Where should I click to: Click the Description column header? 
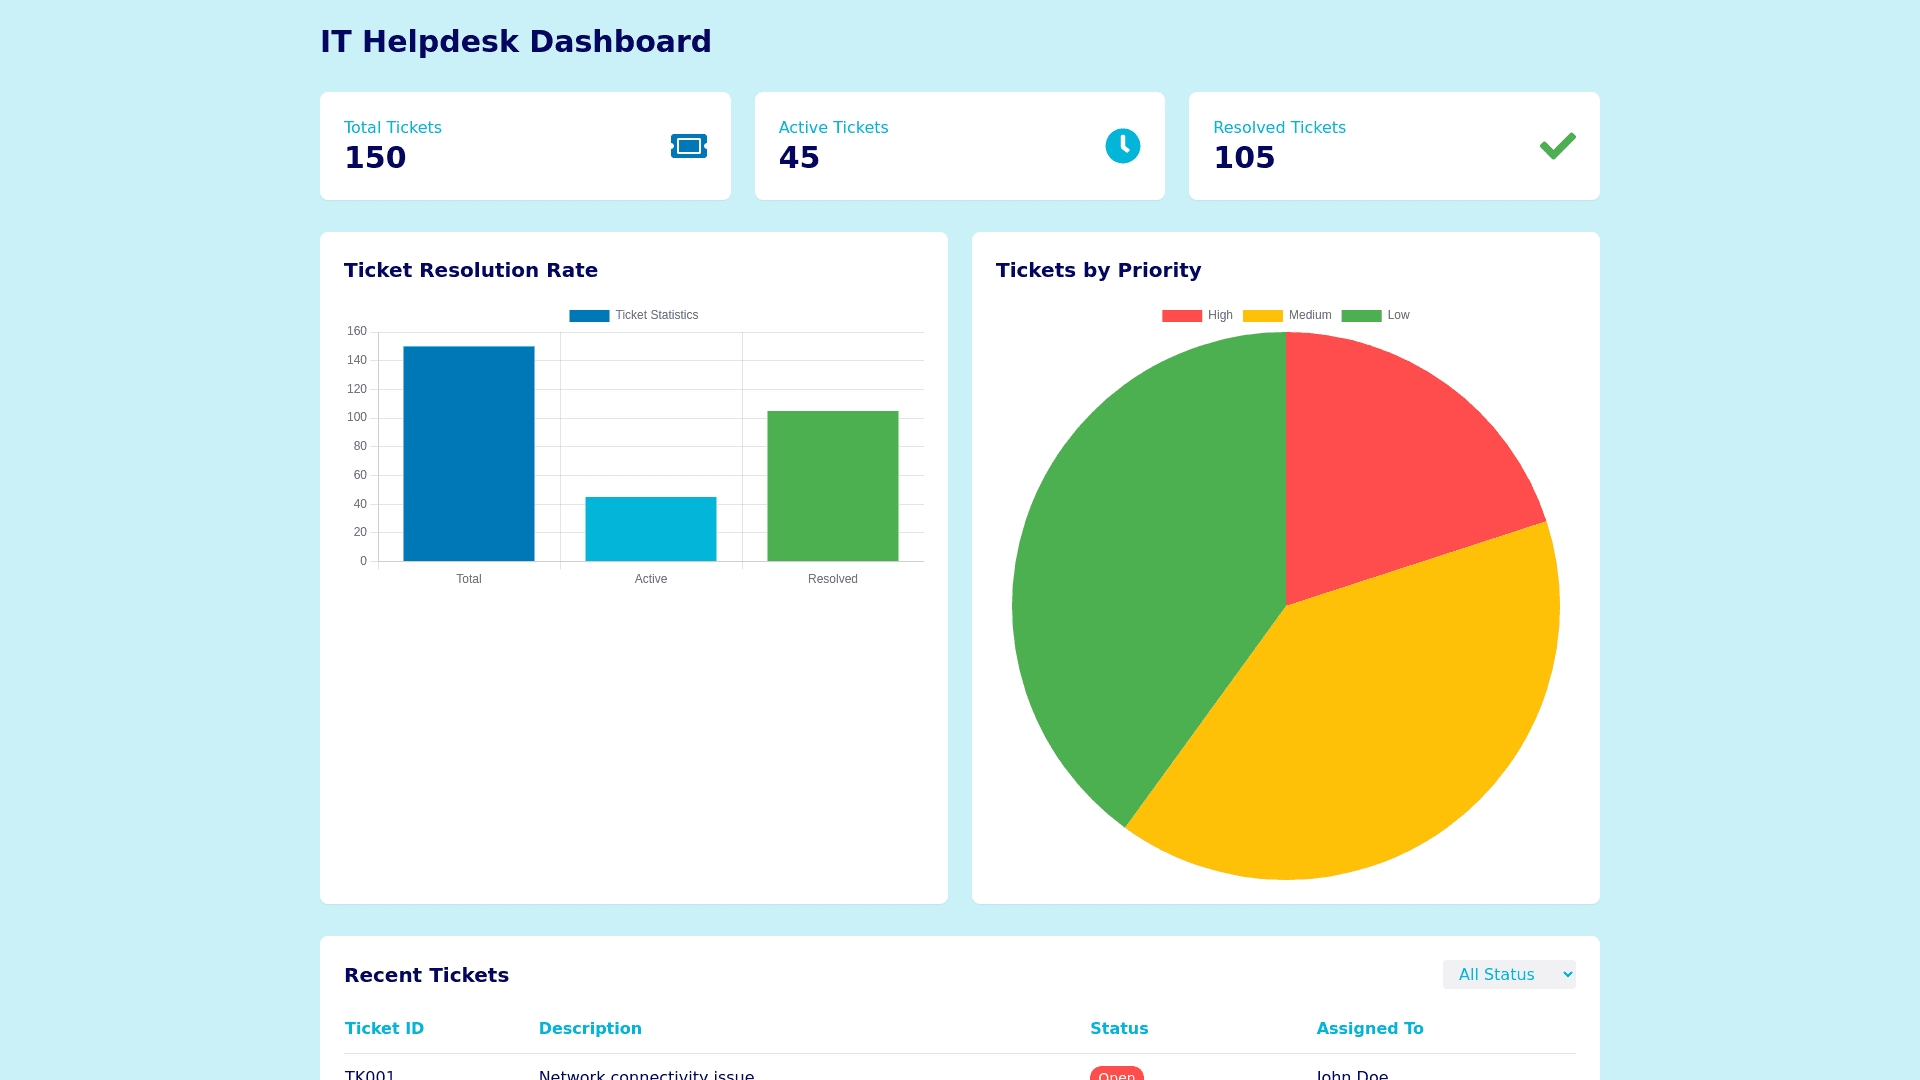pos(590,1028)
